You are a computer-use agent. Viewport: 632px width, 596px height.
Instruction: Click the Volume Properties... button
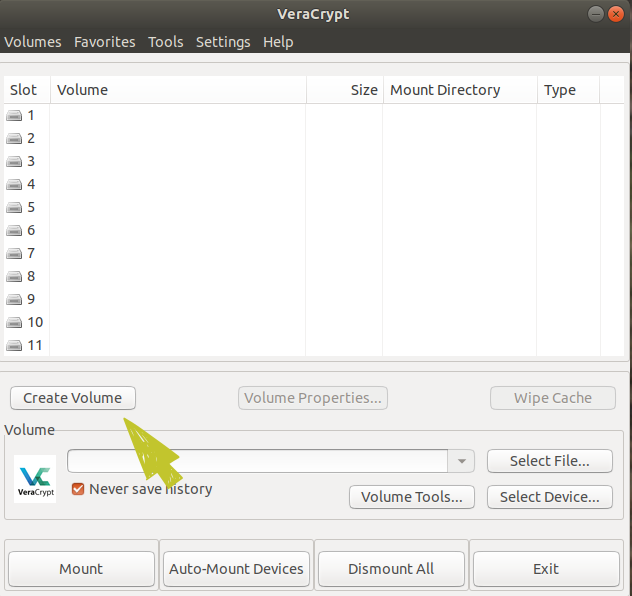313,398
